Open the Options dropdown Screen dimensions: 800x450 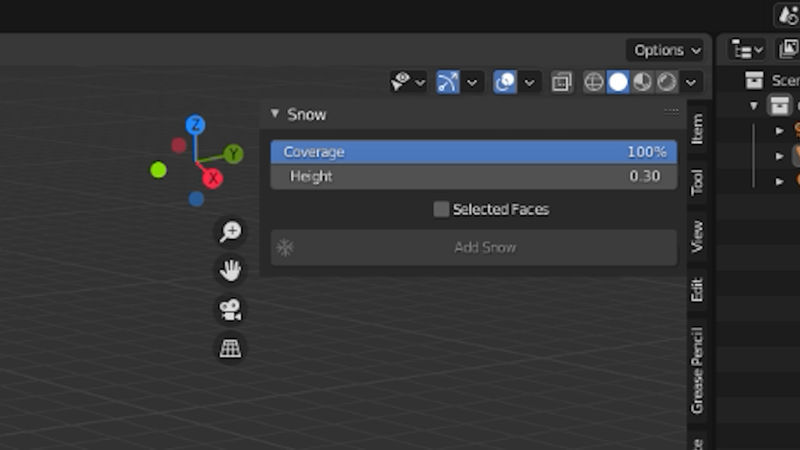[667, 50]
